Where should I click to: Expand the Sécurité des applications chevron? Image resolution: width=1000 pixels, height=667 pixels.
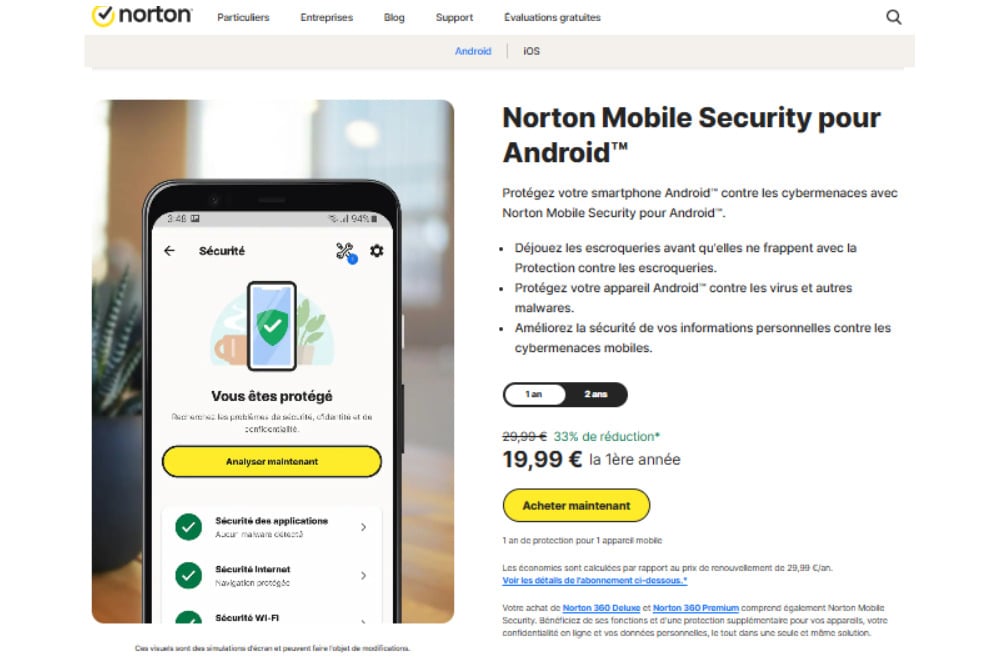363,527
